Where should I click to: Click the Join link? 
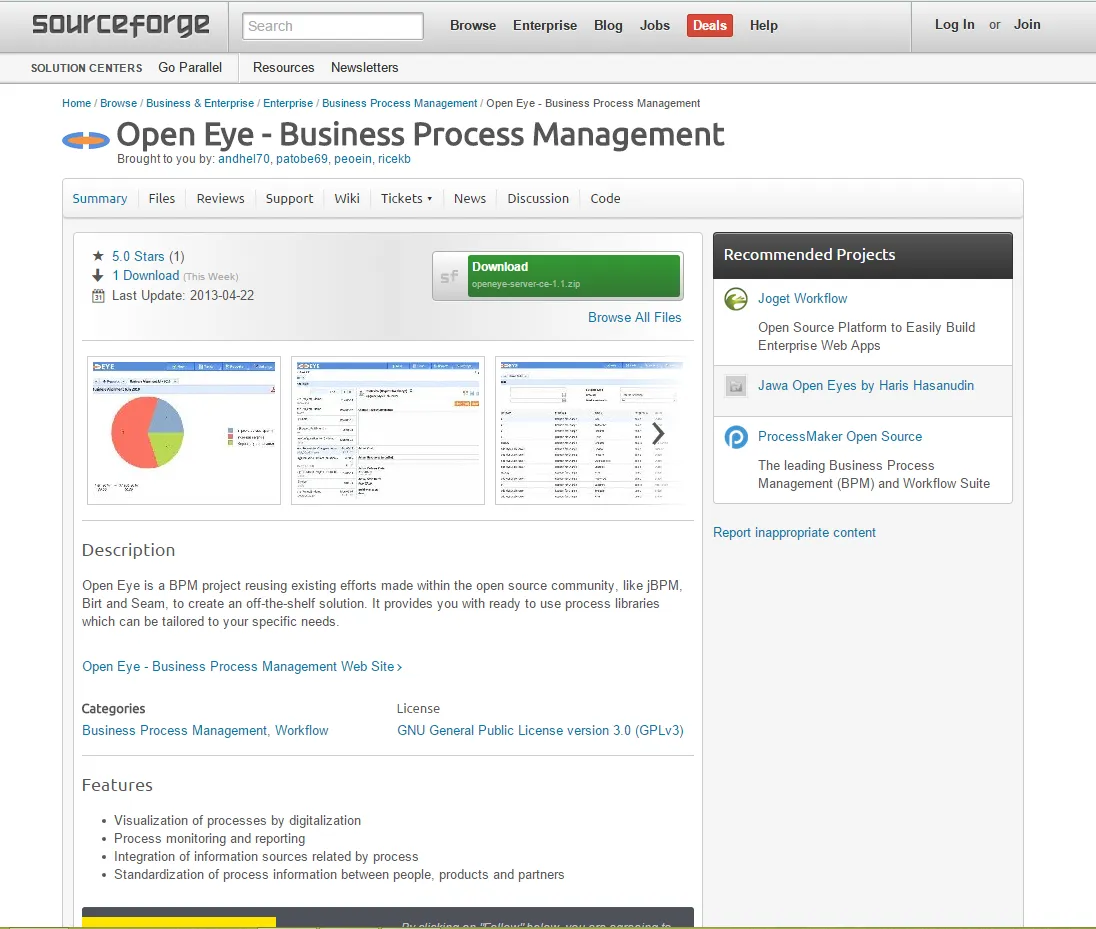coord(1028,24)
